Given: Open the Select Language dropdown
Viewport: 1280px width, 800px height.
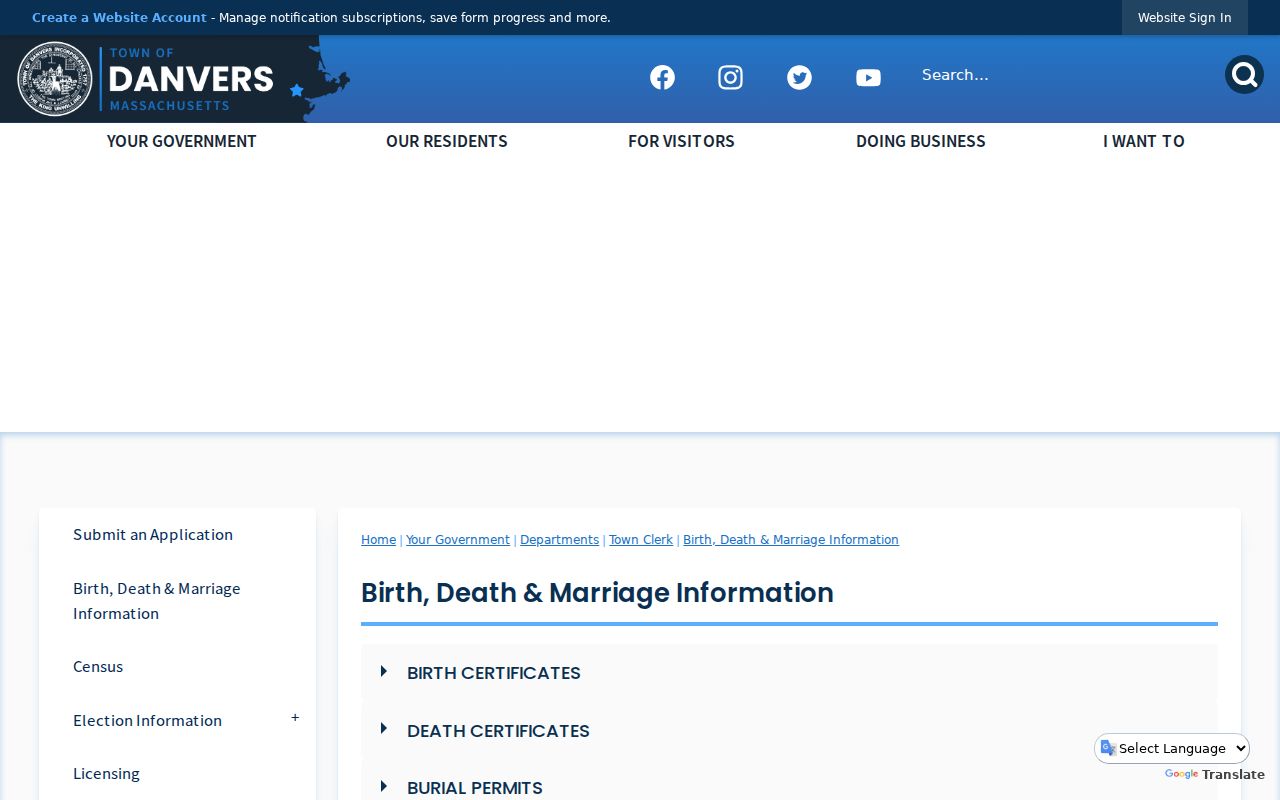Looking at the screenshot, I should 1172,748.
